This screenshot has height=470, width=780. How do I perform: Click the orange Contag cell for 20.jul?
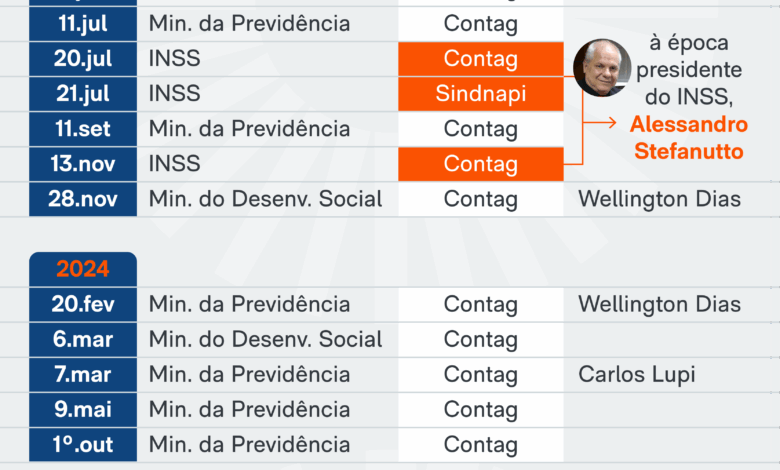tap(481, 59)
